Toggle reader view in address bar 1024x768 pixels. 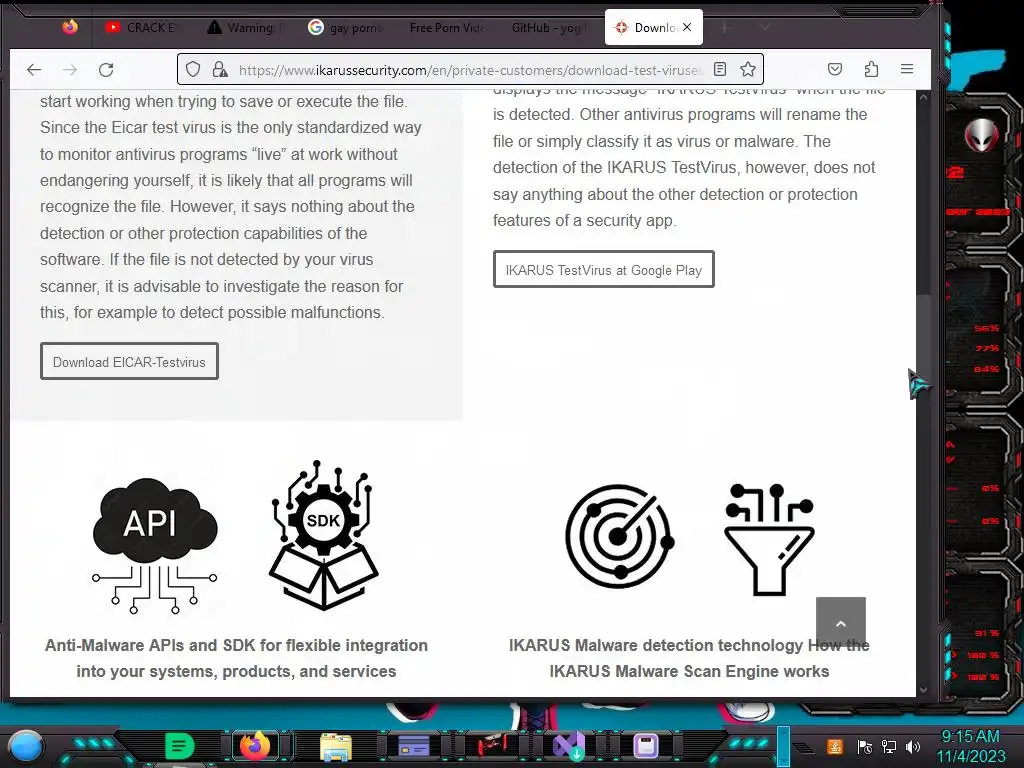click(720, 69)
